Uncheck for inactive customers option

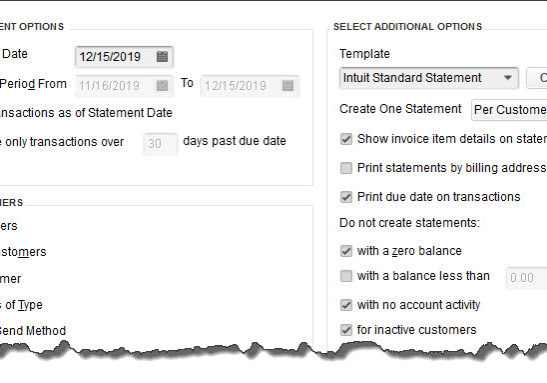click(346, 330)
